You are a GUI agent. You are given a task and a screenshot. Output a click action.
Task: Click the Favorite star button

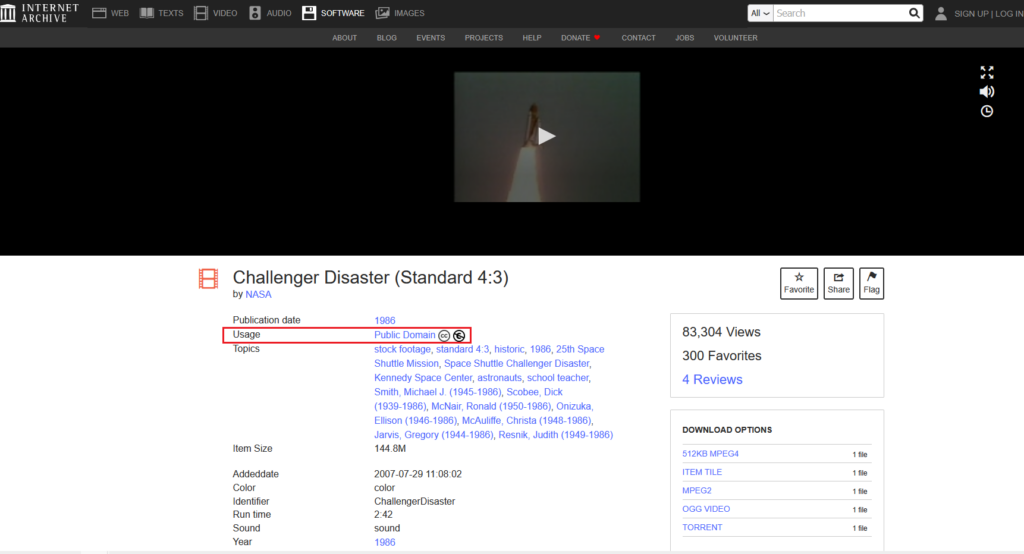[x=799, y=284]
